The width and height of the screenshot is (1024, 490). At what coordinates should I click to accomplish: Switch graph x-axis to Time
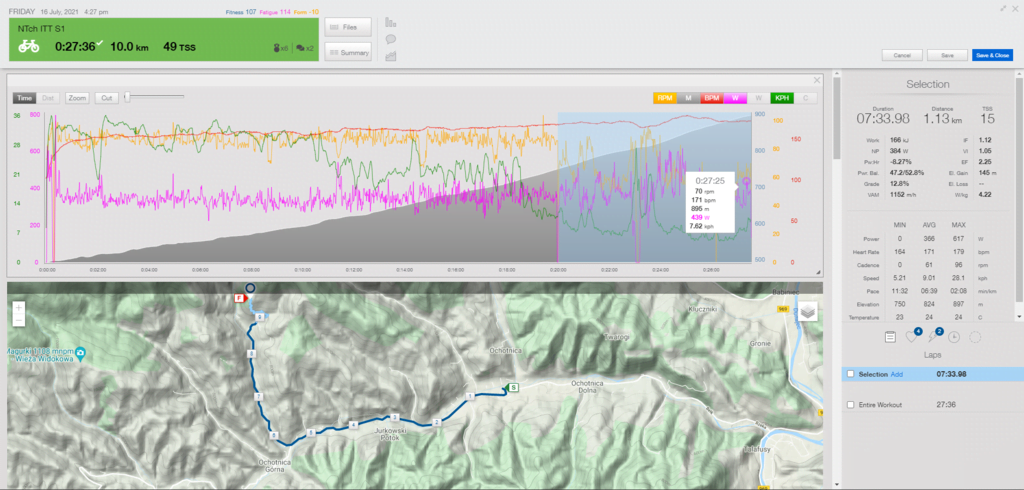click(23, 98)
